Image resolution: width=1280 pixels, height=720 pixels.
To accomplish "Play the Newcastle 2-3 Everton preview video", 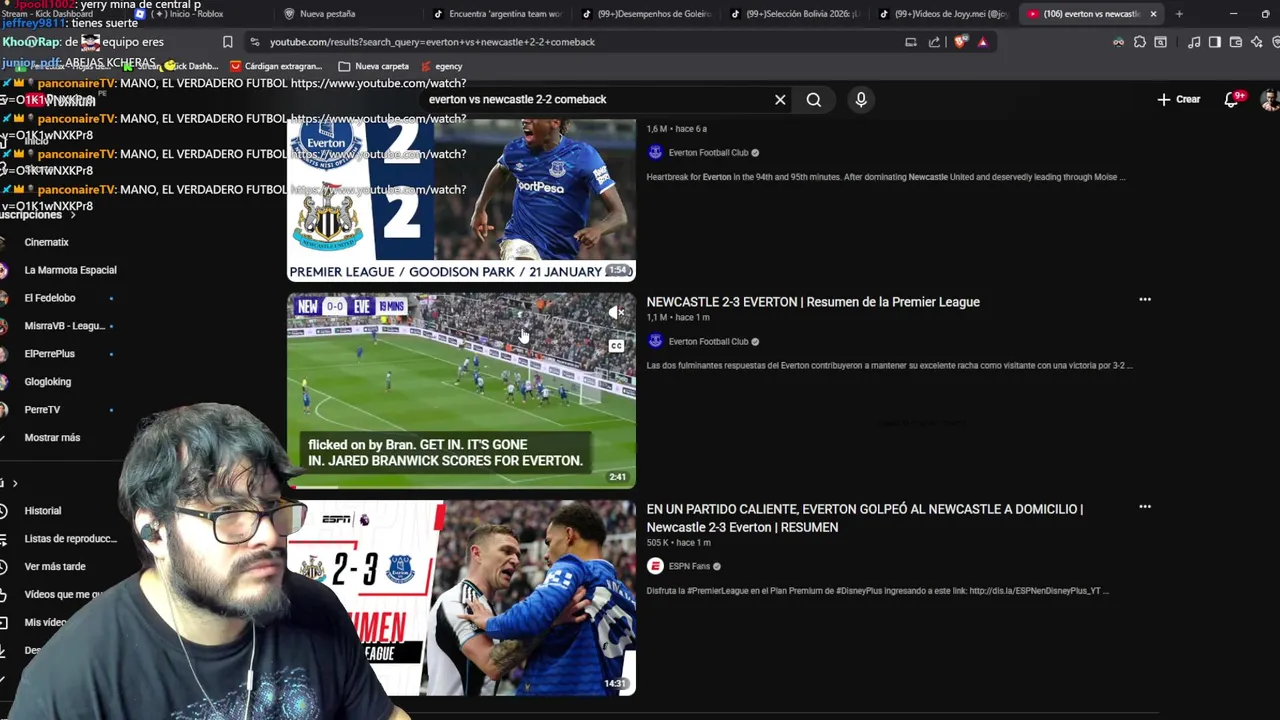I will (x=461, y=390).
